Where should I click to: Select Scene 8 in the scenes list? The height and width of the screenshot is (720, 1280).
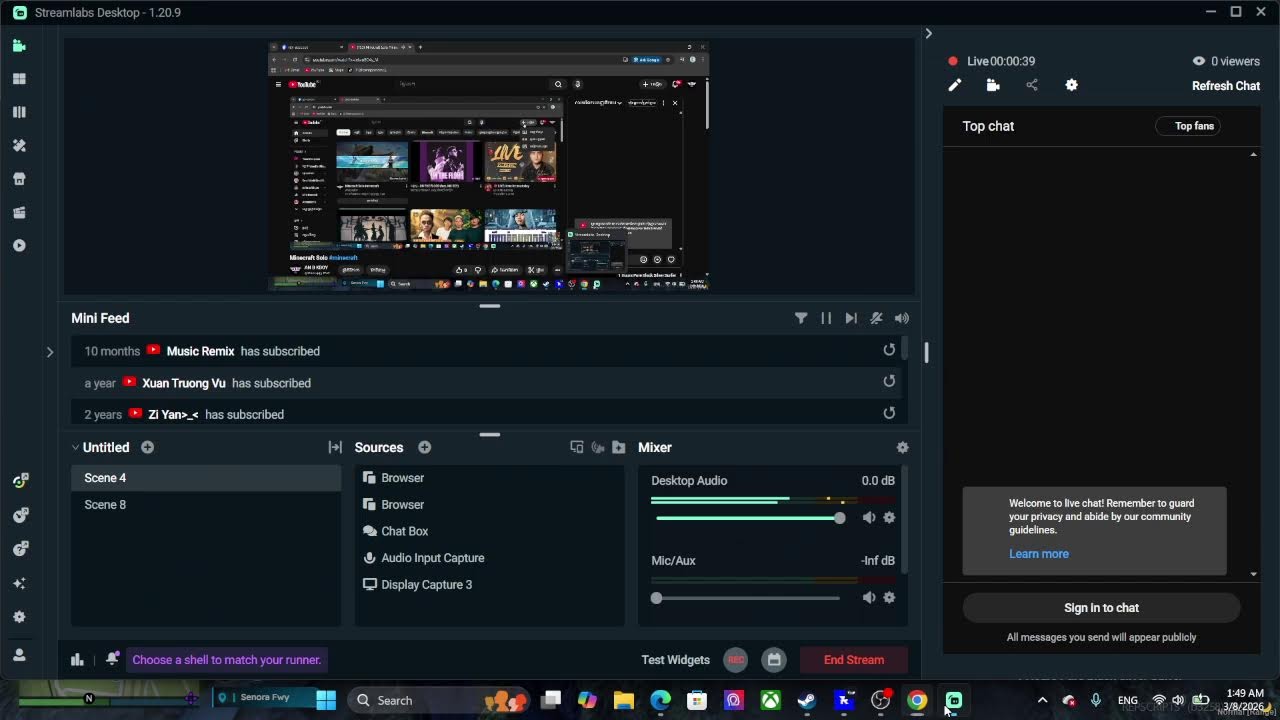pos(206,505)
